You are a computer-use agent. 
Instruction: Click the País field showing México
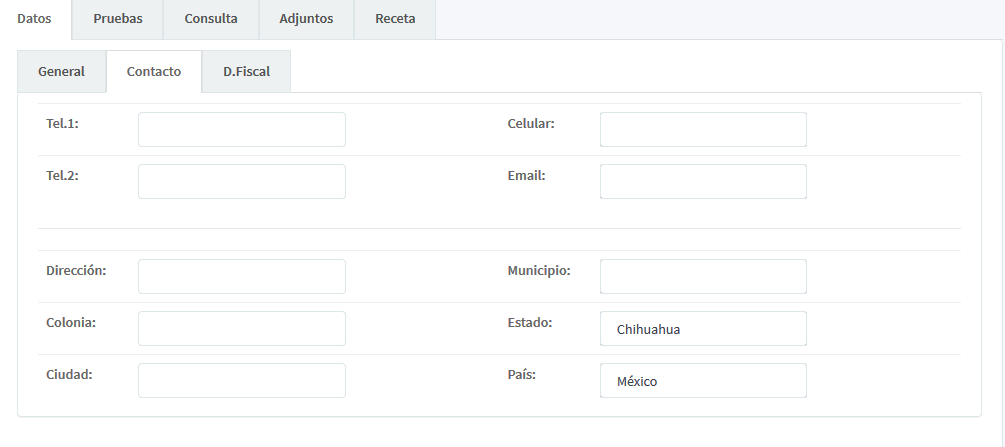(x=703, y=381)
